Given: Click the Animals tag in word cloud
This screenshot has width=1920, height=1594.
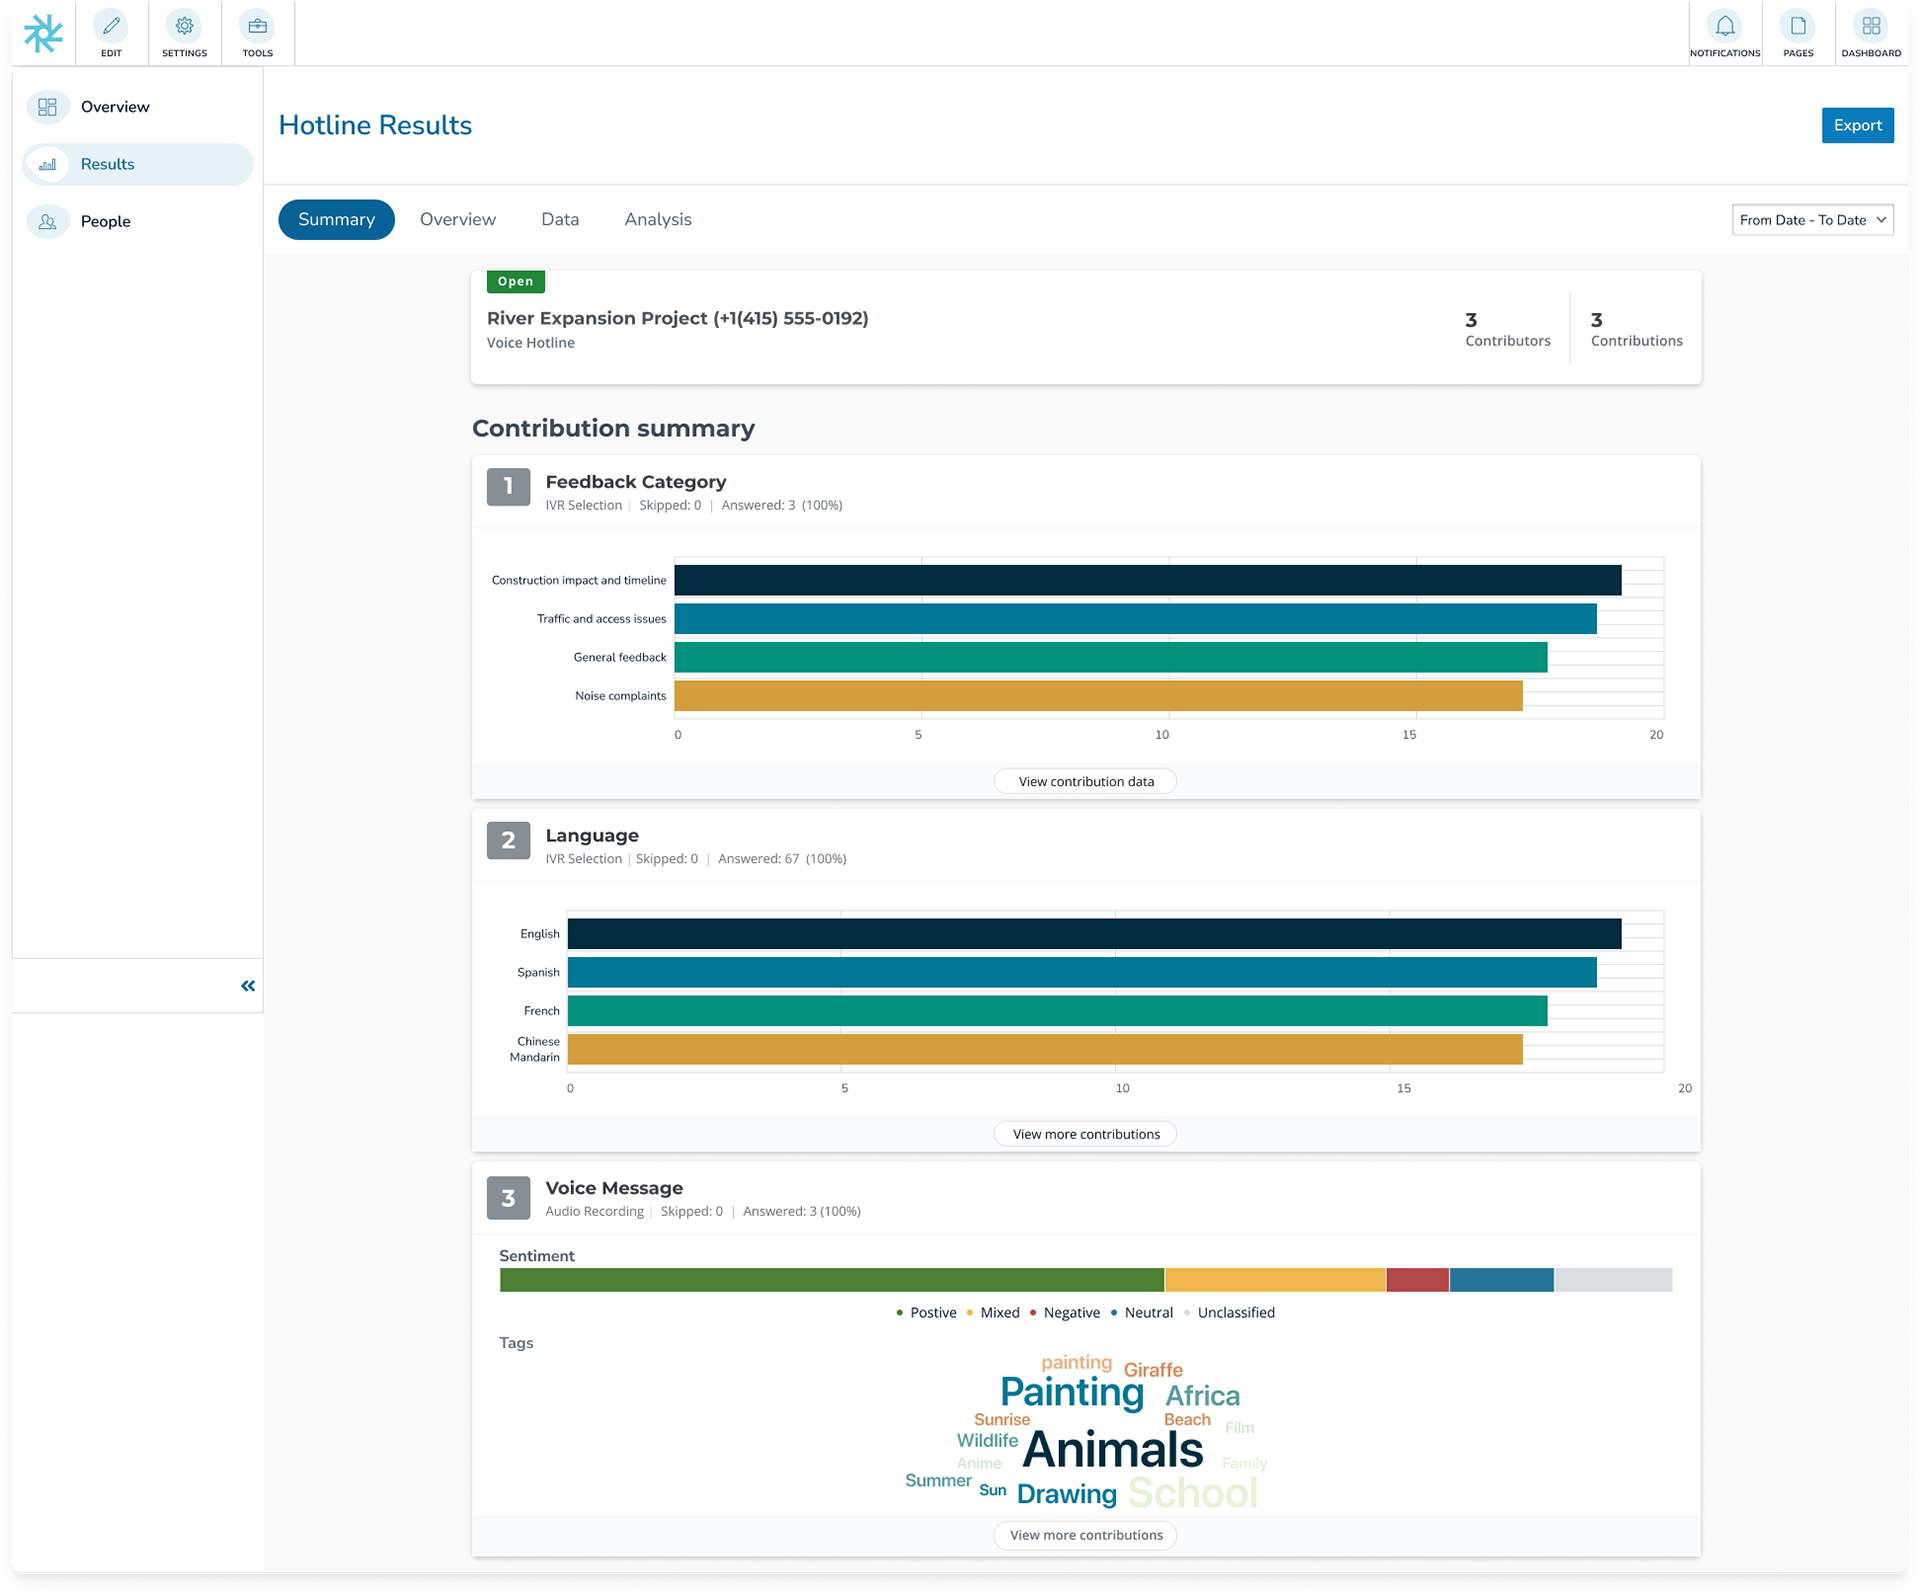Looking at the screenshot, I should tap(1112, 1449).
